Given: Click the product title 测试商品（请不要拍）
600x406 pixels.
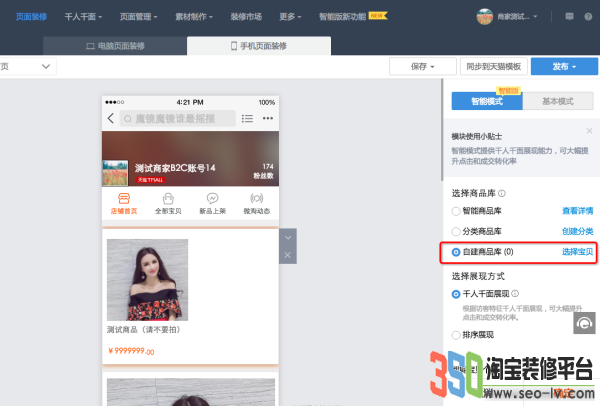Looking at the screenshot, I should point(143,329).
